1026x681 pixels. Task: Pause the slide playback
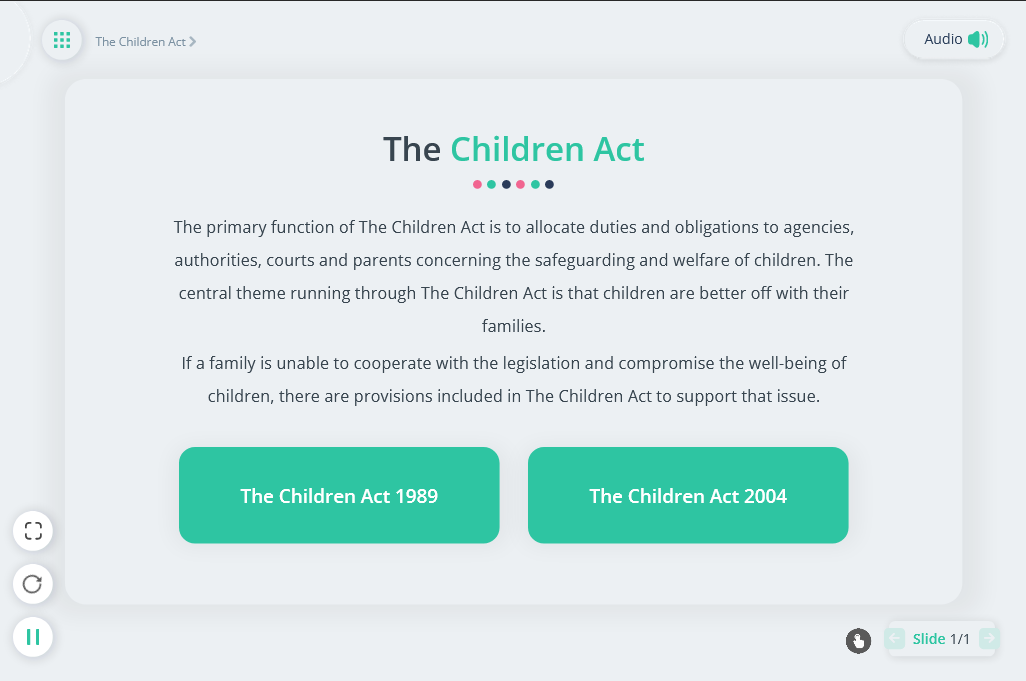(x=33, y=637)
